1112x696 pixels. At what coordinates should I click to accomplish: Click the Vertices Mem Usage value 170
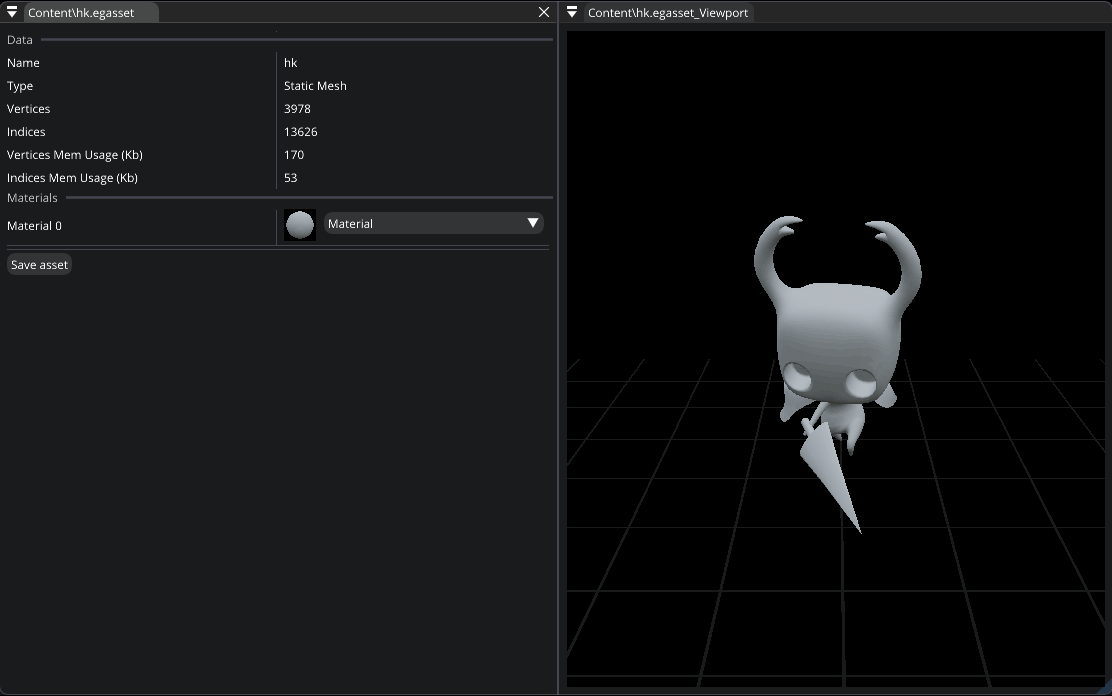[294, 155]
